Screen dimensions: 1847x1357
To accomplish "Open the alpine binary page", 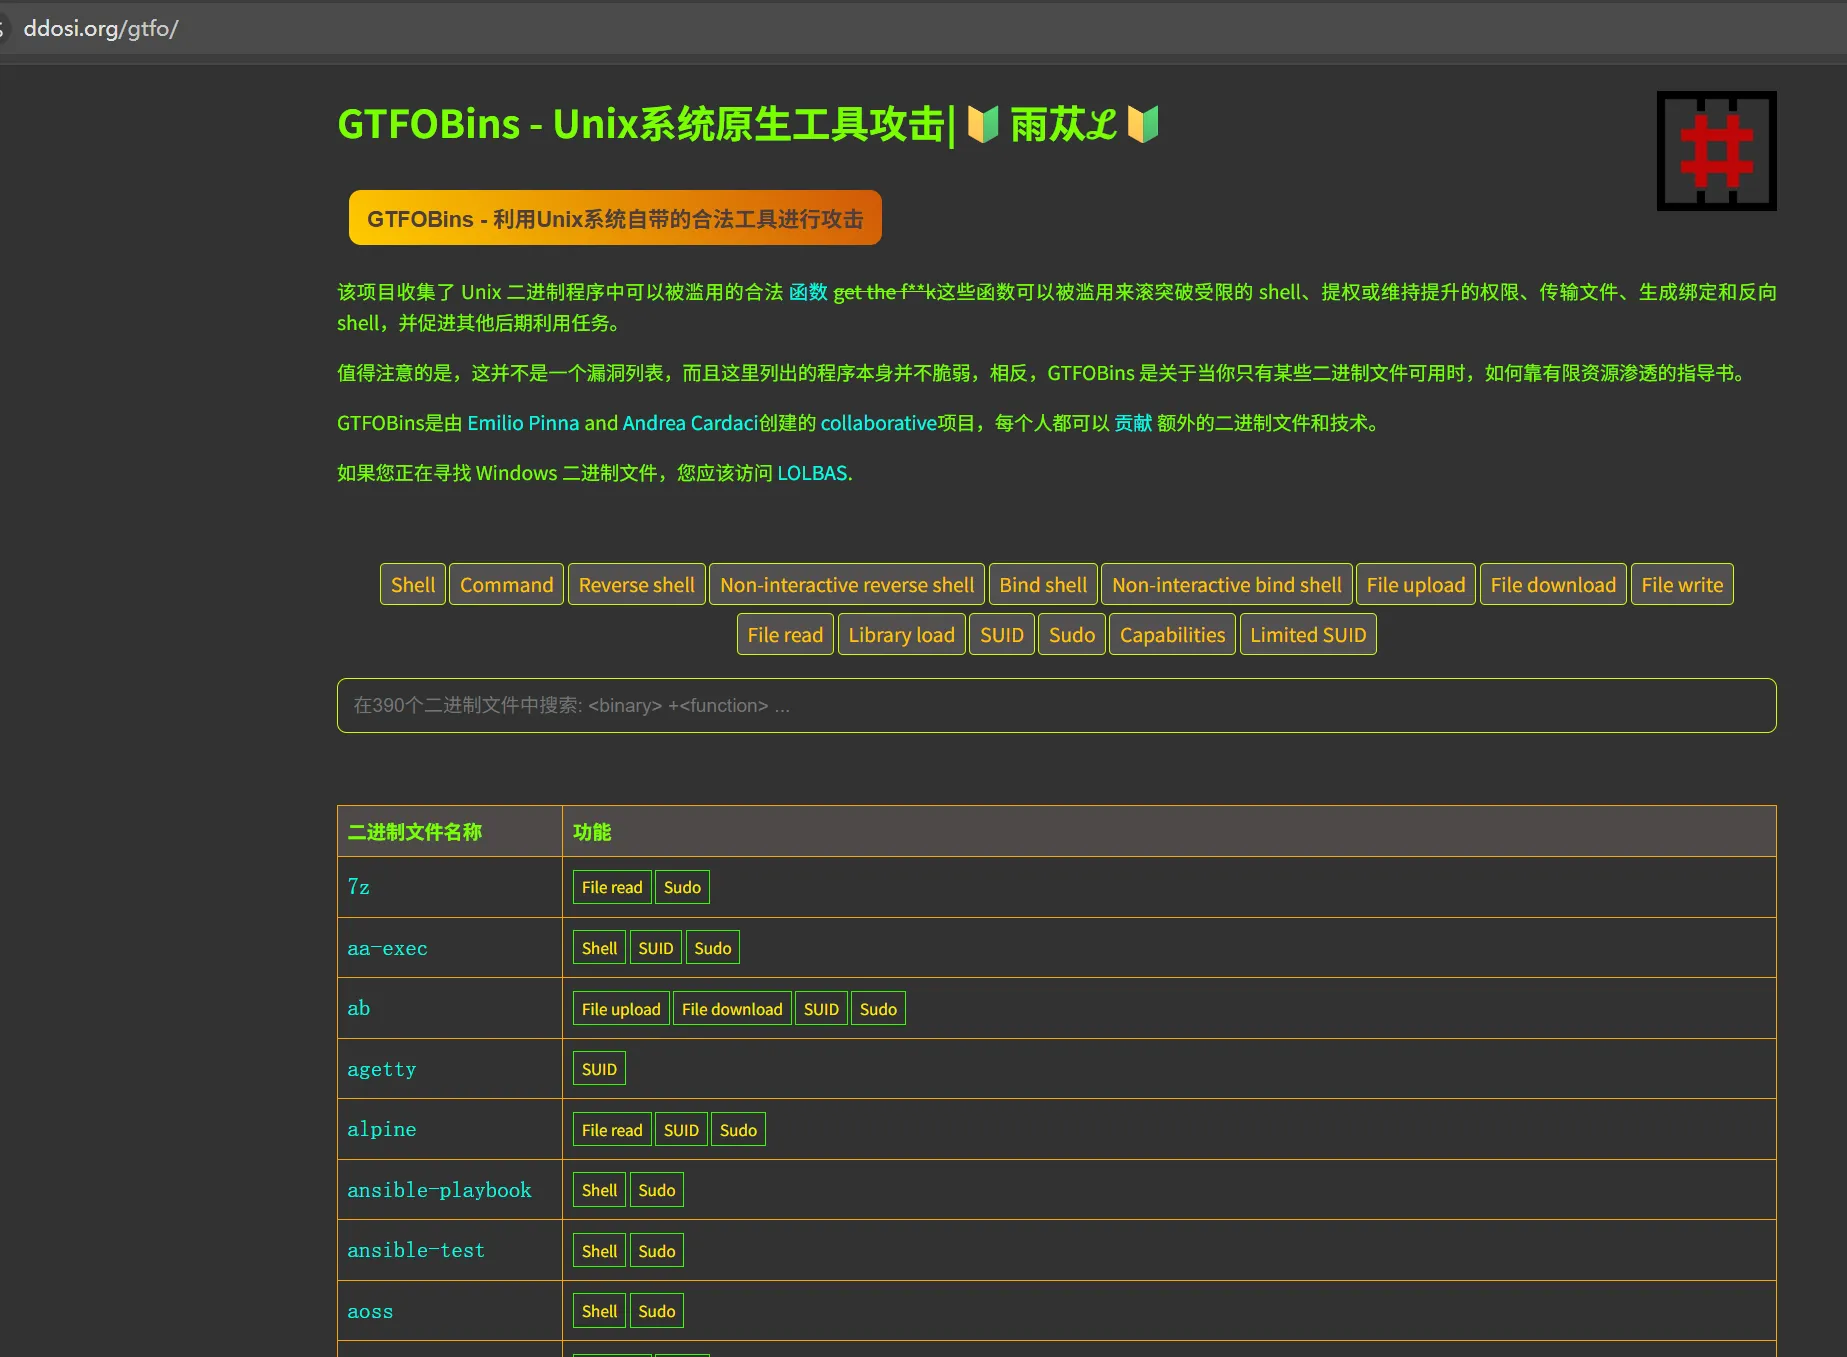I will click(x=381, y=1129).
